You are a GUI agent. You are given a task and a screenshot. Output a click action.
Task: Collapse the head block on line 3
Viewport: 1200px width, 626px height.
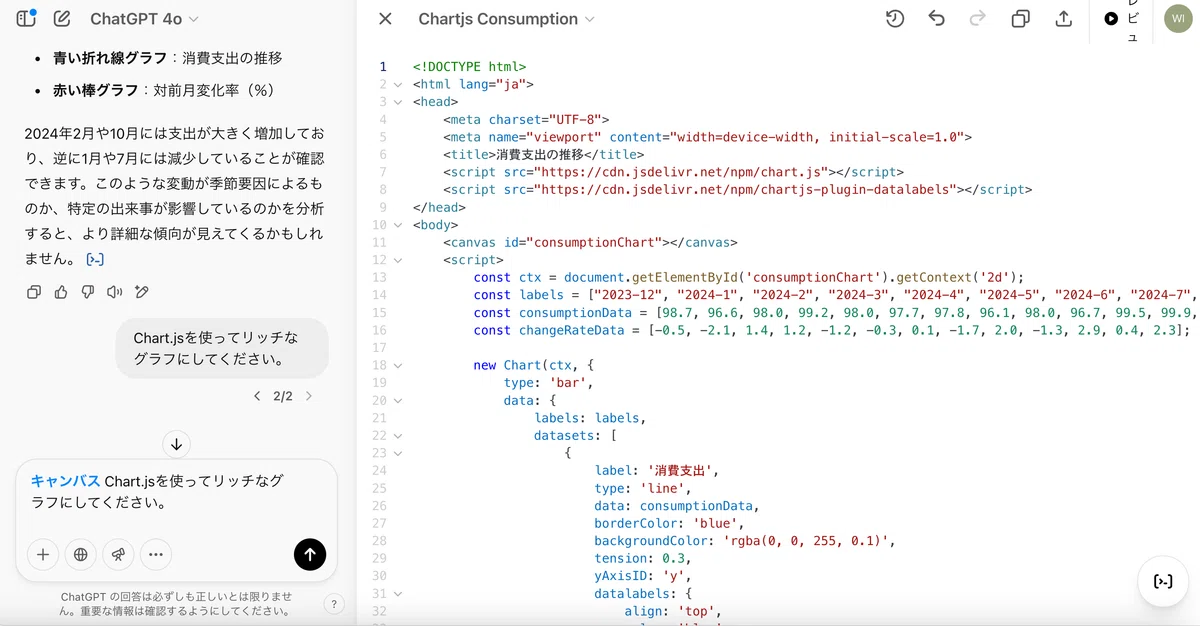398,102
